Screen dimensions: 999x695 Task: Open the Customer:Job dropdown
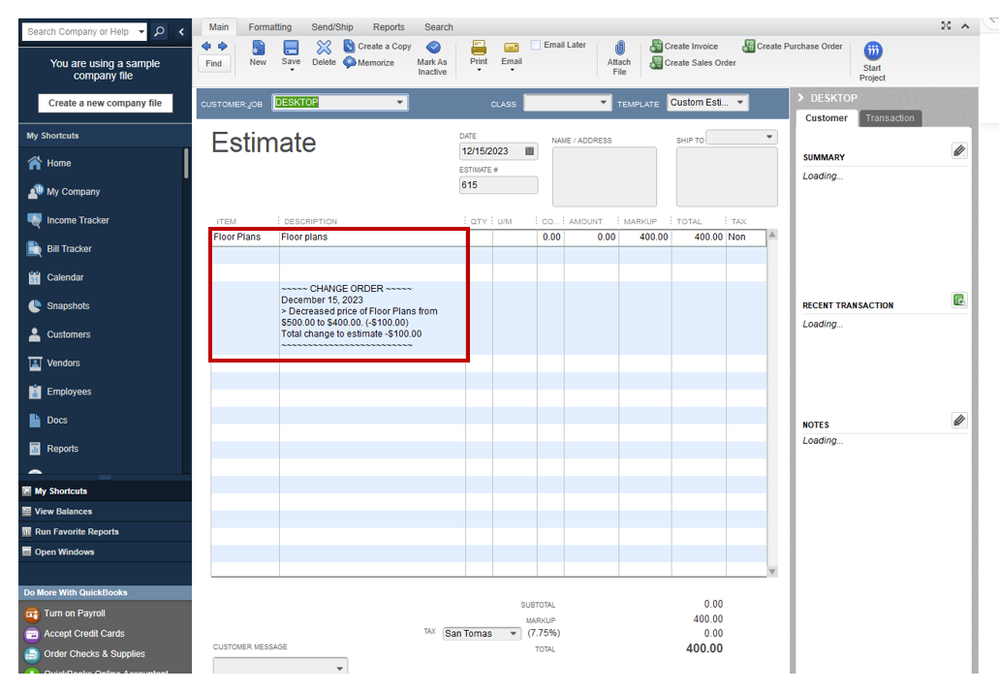point(400,103)
